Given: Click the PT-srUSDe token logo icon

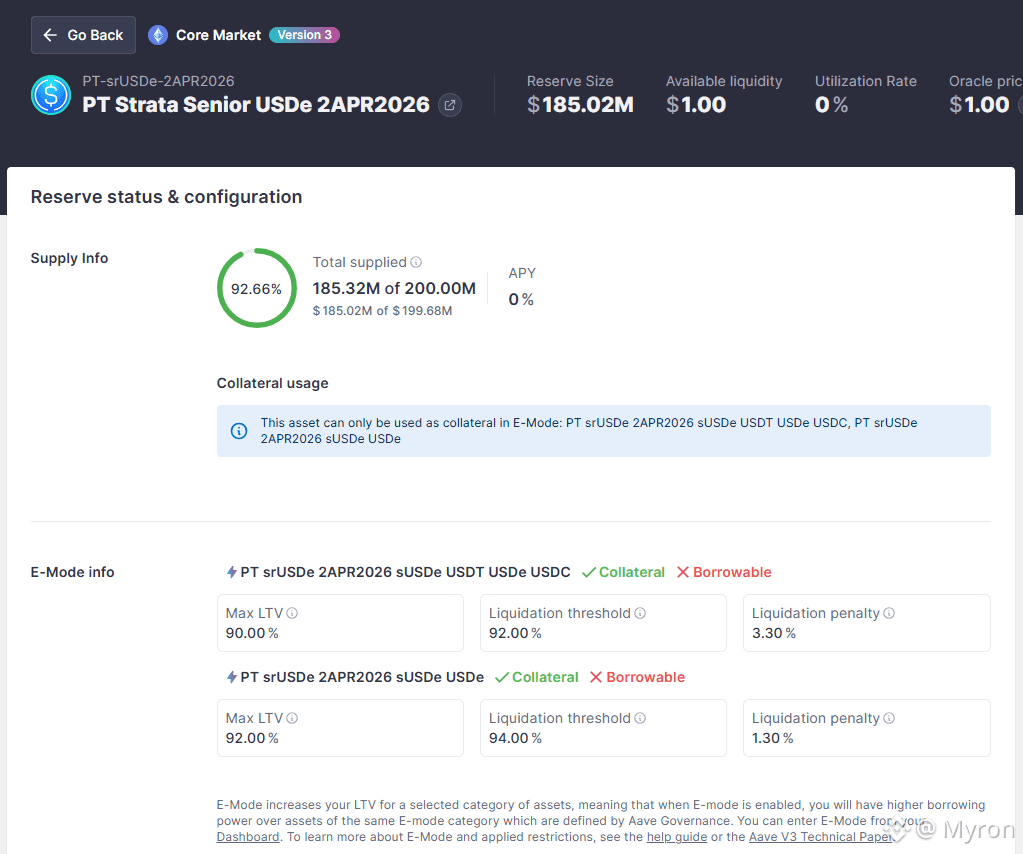Looking at the screenshot, I should click(x=51, y=95).
